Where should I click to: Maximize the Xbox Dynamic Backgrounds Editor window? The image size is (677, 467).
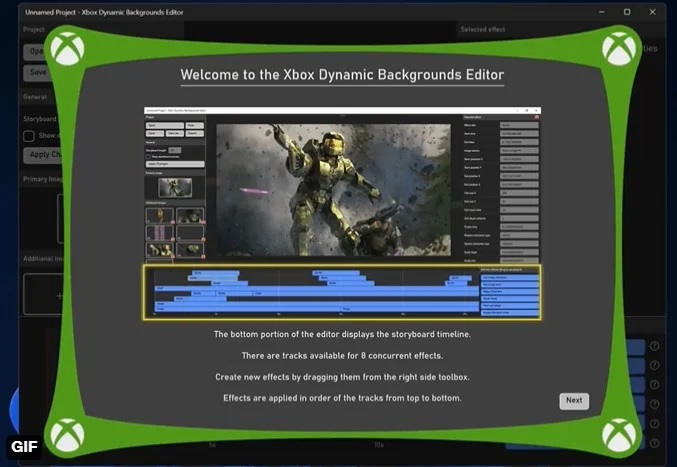(x=627, y=12)
